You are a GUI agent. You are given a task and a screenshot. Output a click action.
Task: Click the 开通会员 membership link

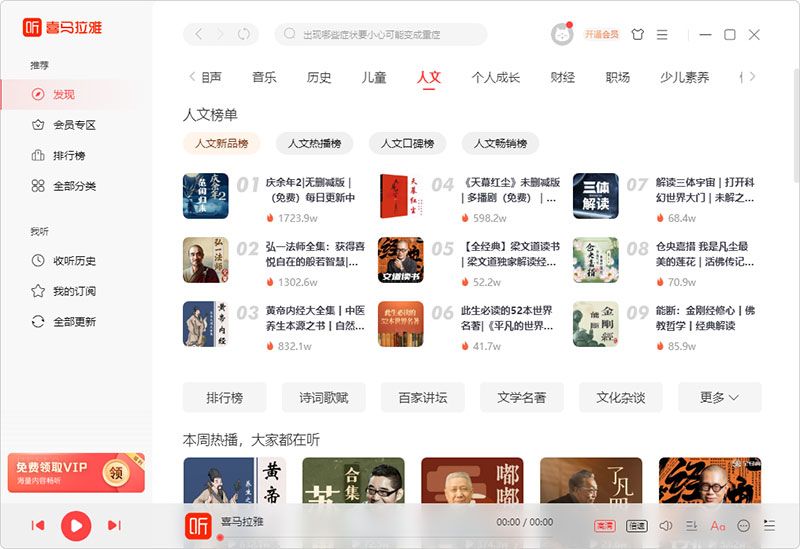(x=601, y=35)
